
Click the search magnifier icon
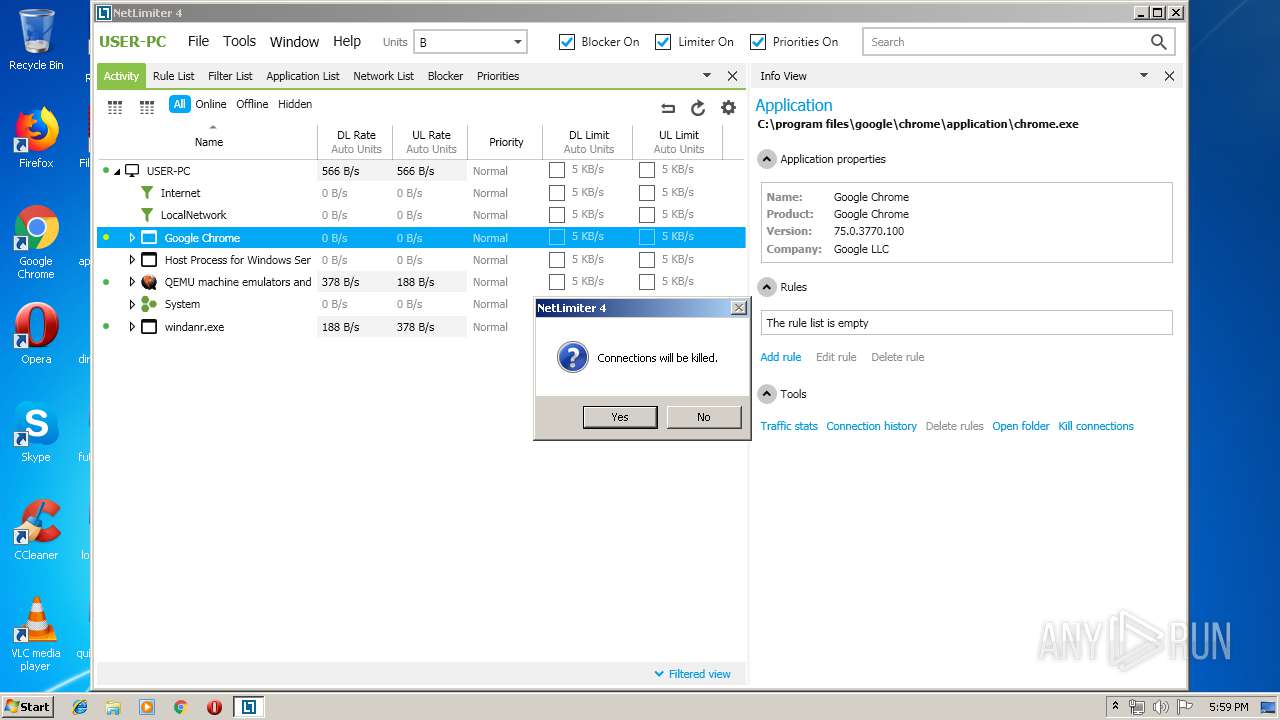pos(1158,42)
